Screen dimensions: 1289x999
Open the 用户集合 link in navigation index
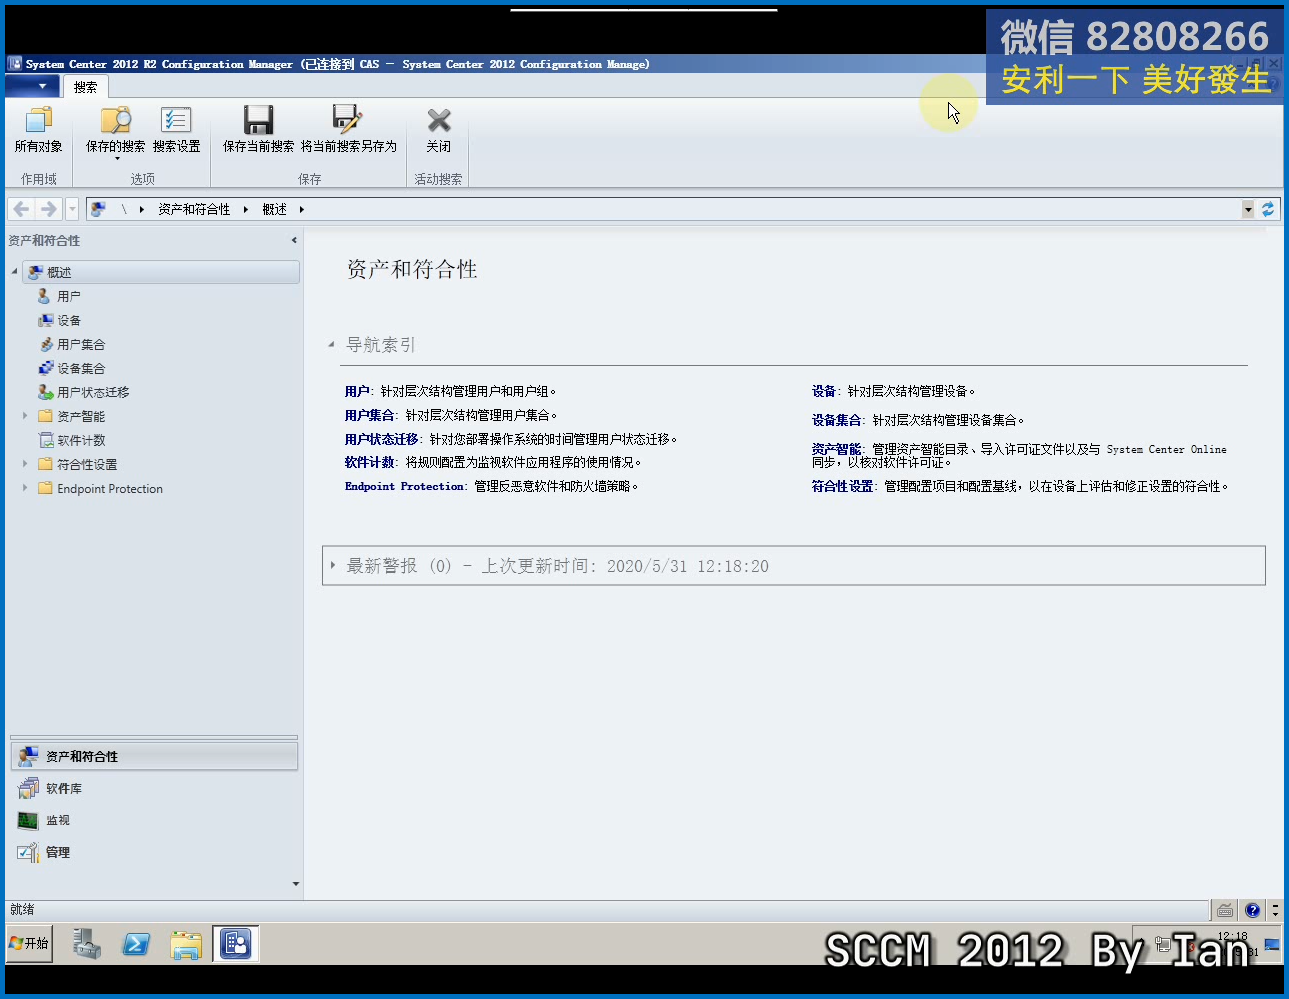369,415
